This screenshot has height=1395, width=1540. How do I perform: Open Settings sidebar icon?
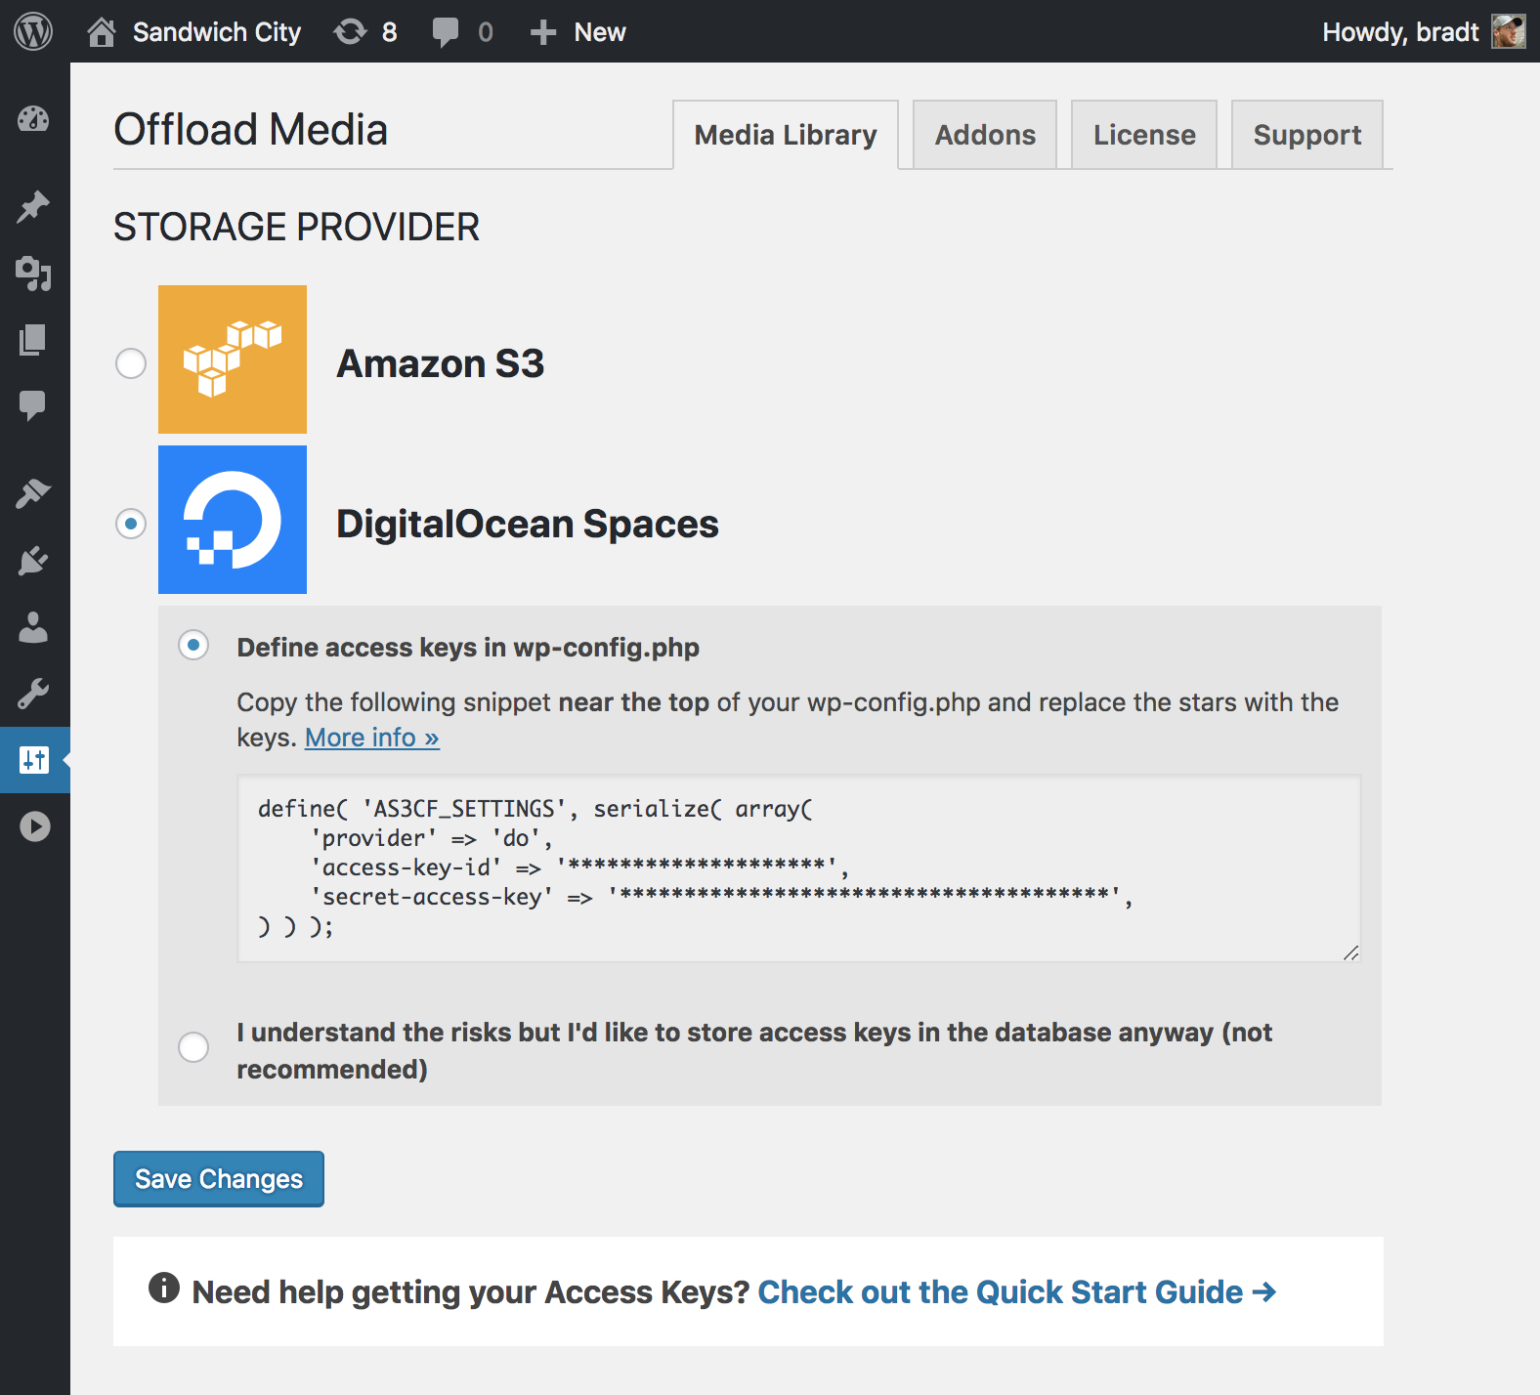pyautogui.click(x=34, y=760)
